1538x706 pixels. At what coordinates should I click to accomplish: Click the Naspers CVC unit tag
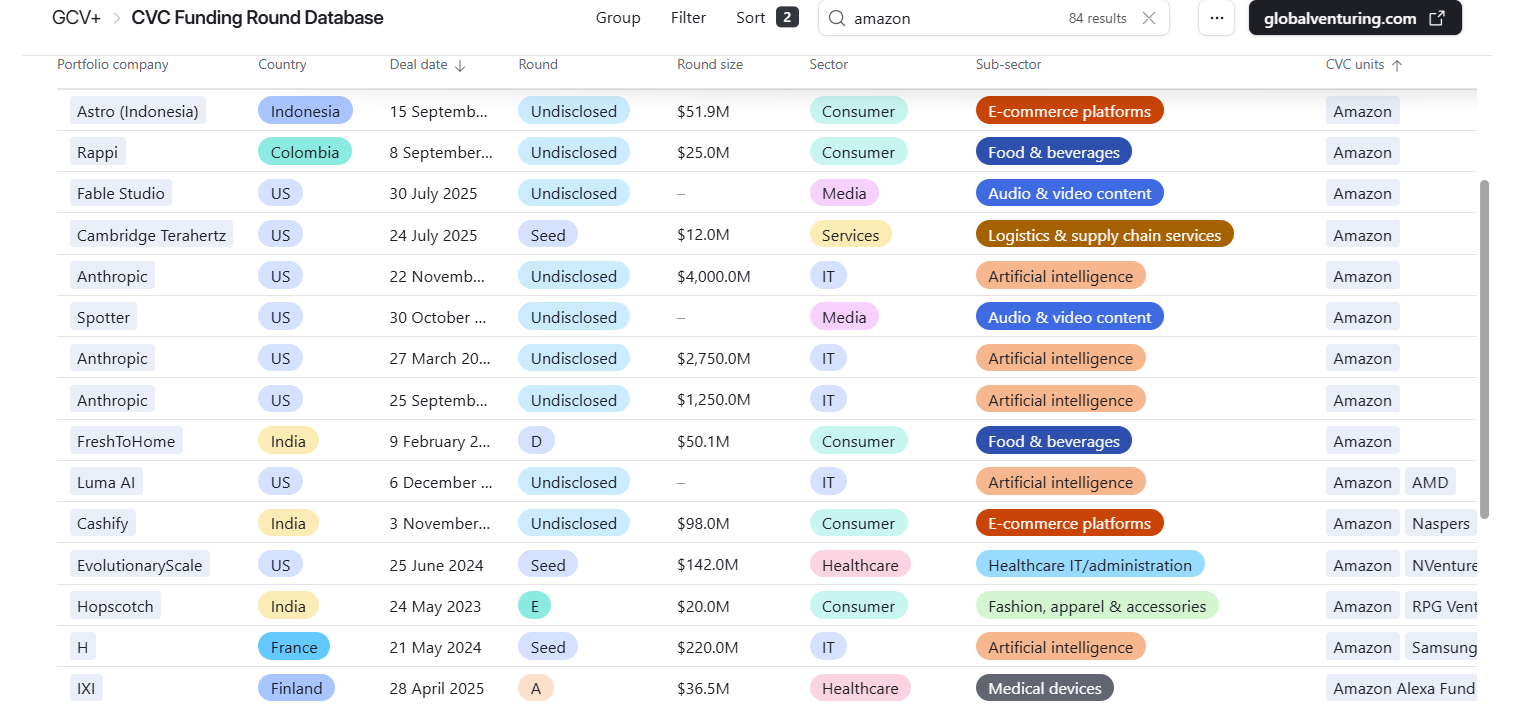pyautogui.click(x=1440, y=523)
